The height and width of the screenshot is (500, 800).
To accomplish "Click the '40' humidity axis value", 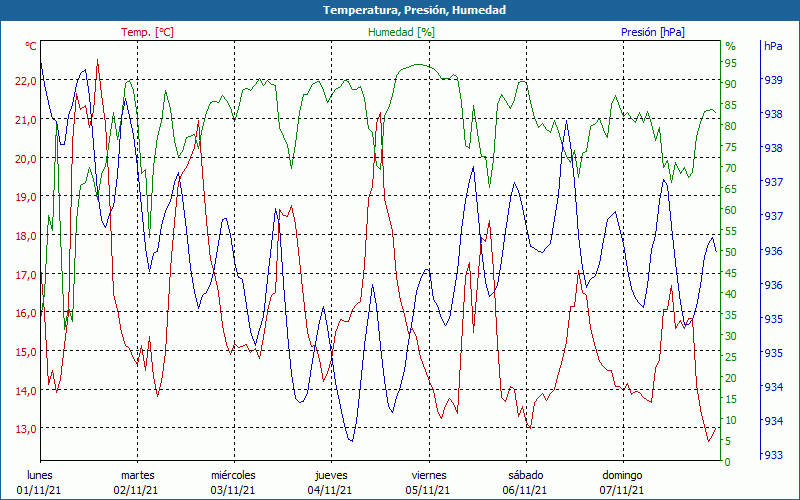I will coord(731,294).
